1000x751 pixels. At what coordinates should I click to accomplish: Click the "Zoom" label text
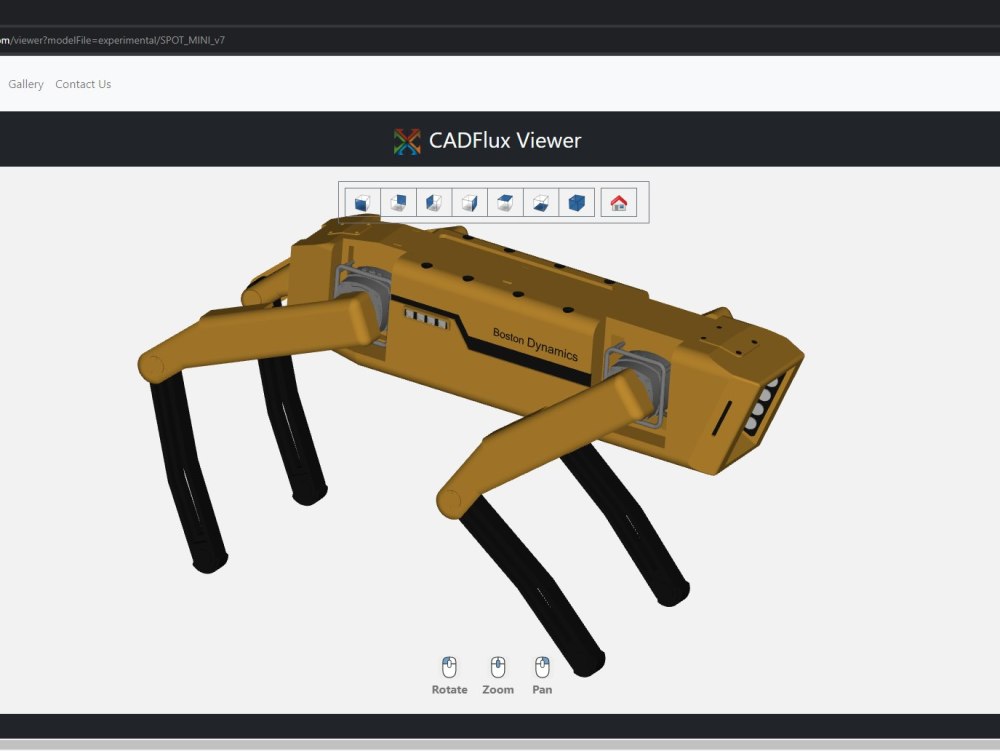click(x=498, y=690)
